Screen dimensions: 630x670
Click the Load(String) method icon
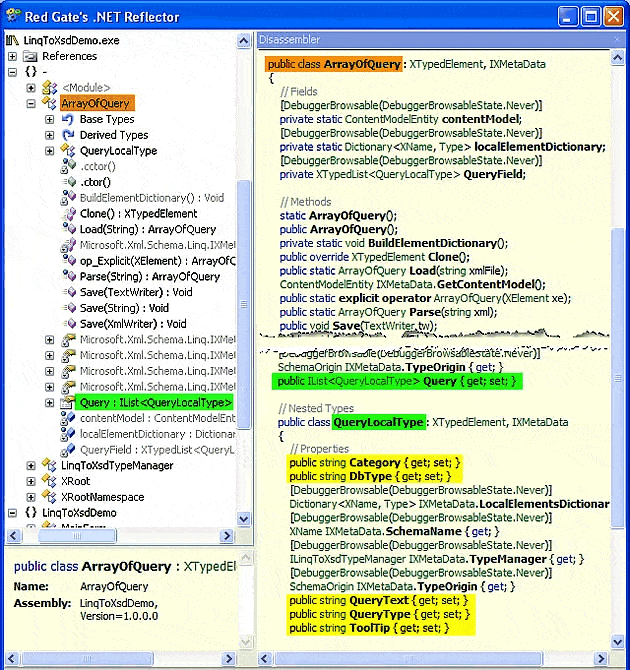(70, 229)
